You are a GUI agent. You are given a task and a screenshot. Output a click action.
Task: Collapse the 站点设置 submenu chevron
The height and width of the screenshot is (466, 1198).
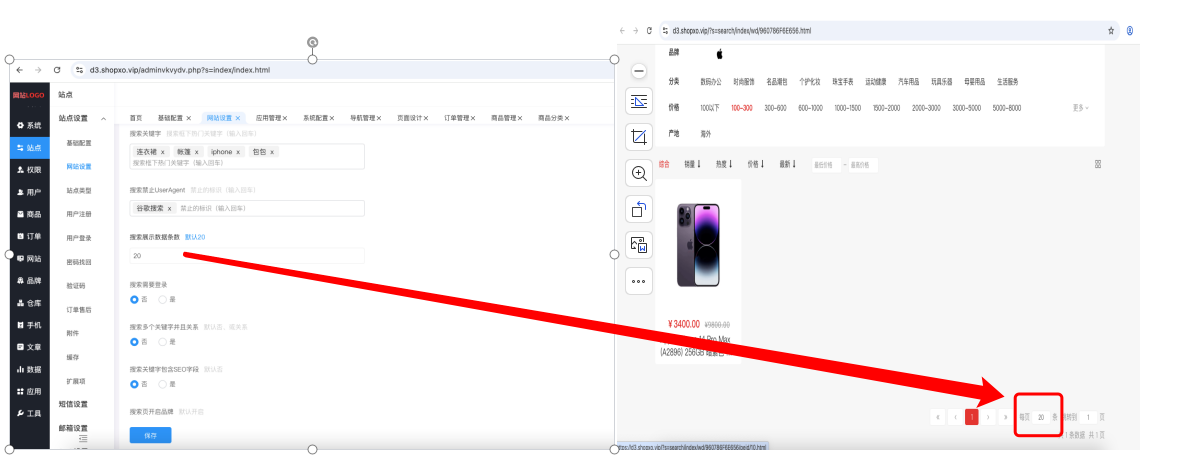tap(103, 118)
